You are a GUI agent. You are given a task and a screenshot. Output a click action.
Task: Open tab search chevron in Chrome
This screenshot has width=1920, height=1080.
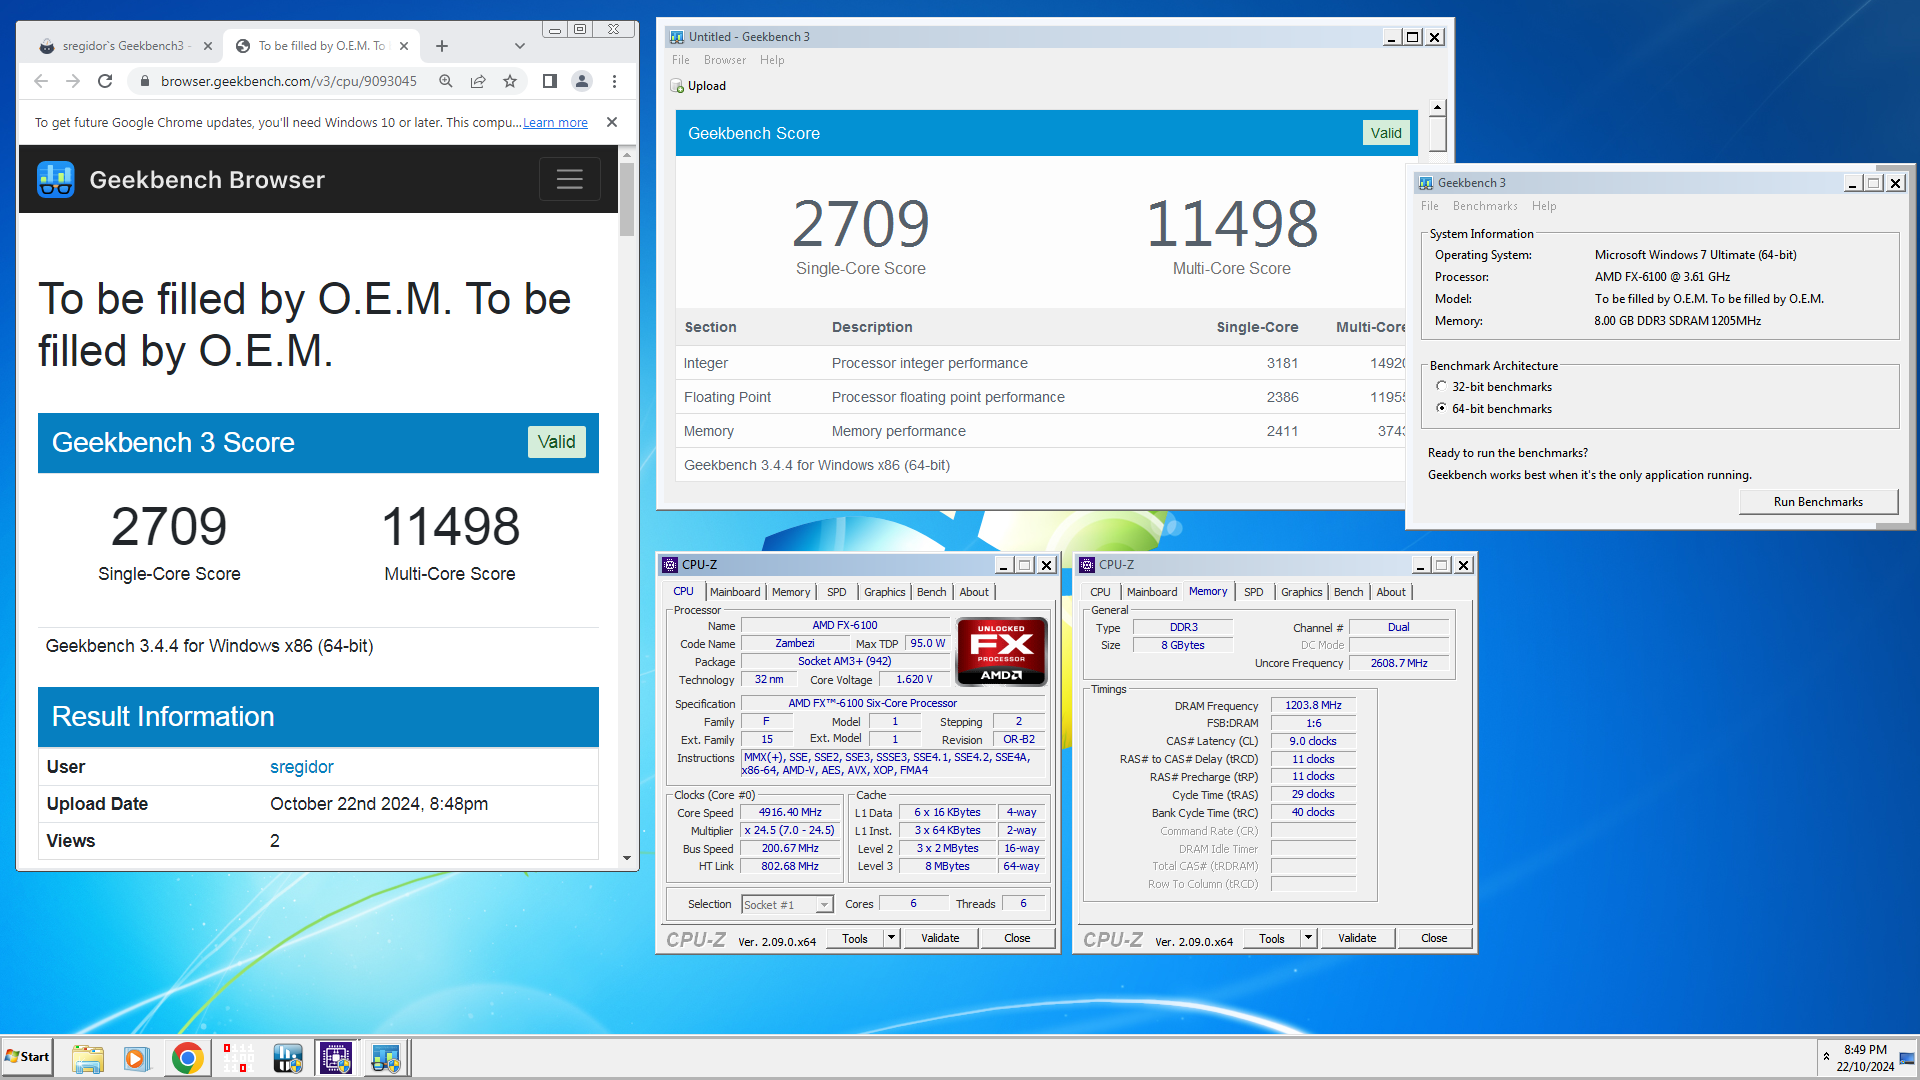click(520, 46)
